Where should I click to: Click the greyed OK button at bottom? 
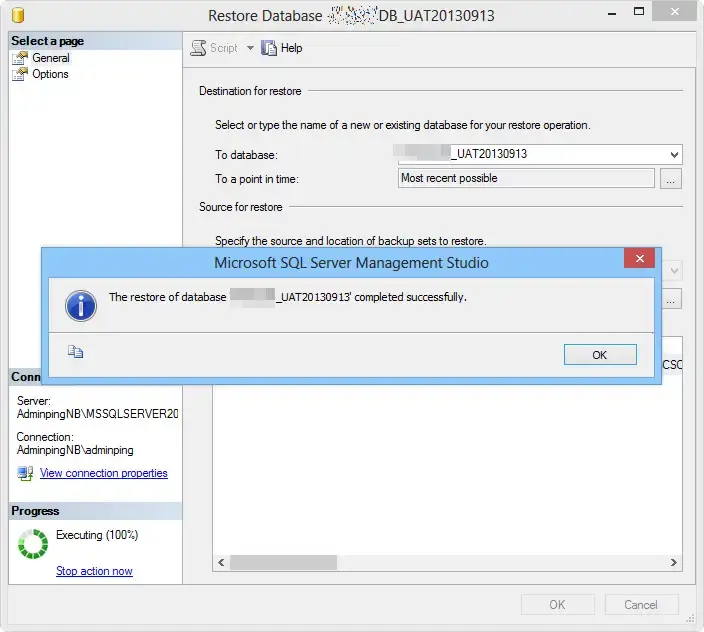(558, 605)
